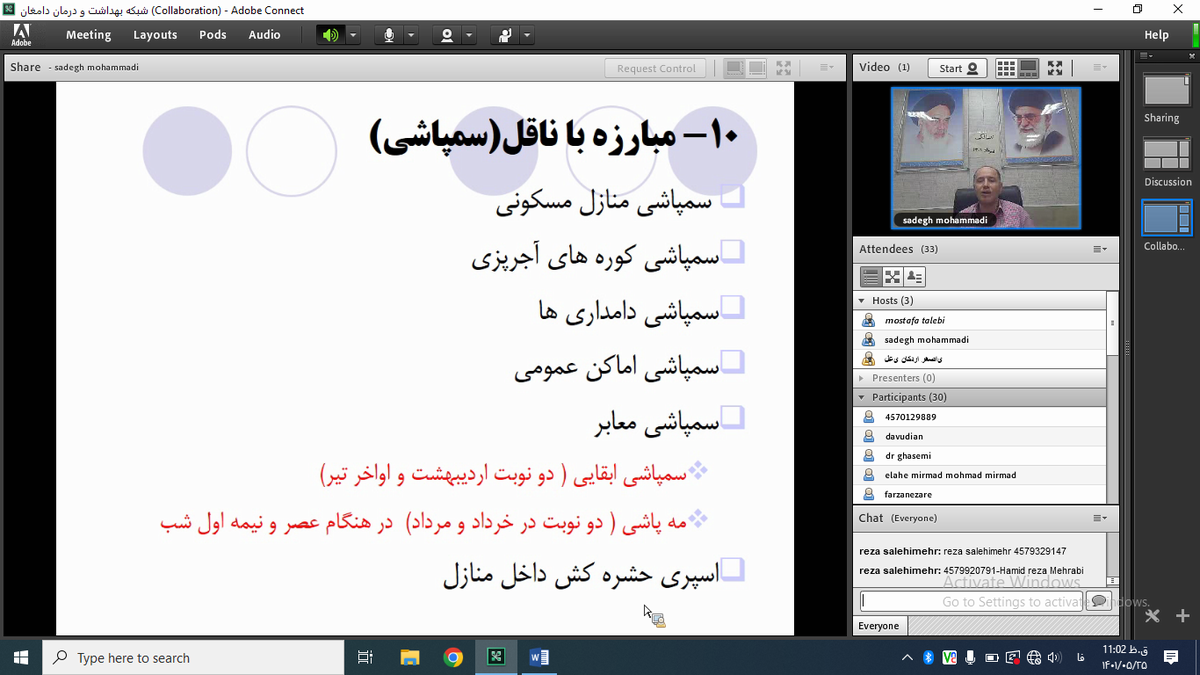Click in the chat message input field
This screenshot has width=1200, height=675.
970,601
